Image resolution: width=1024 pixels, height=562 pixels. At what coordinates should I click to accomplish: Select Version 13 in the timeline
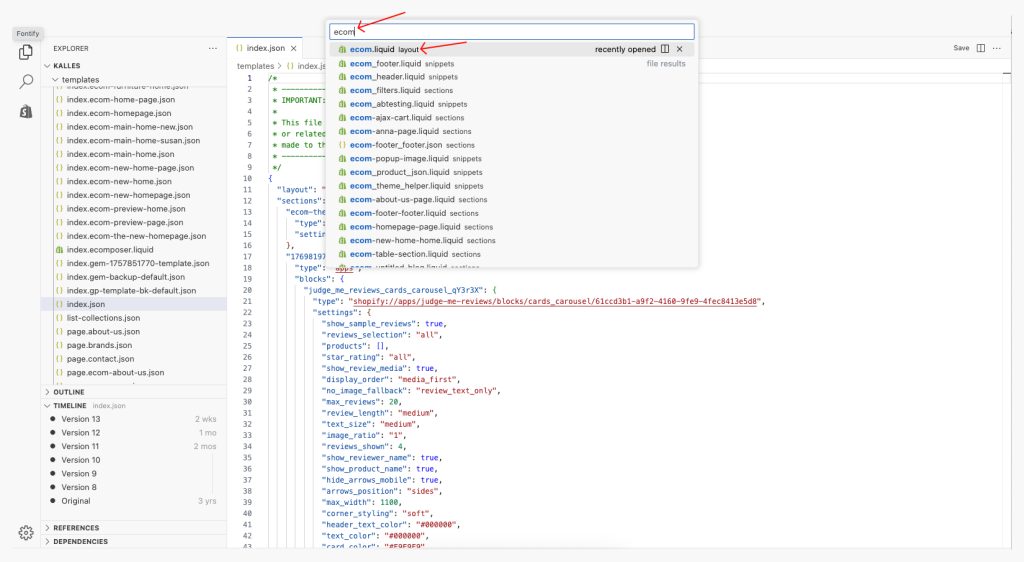[x=81, y=419]
